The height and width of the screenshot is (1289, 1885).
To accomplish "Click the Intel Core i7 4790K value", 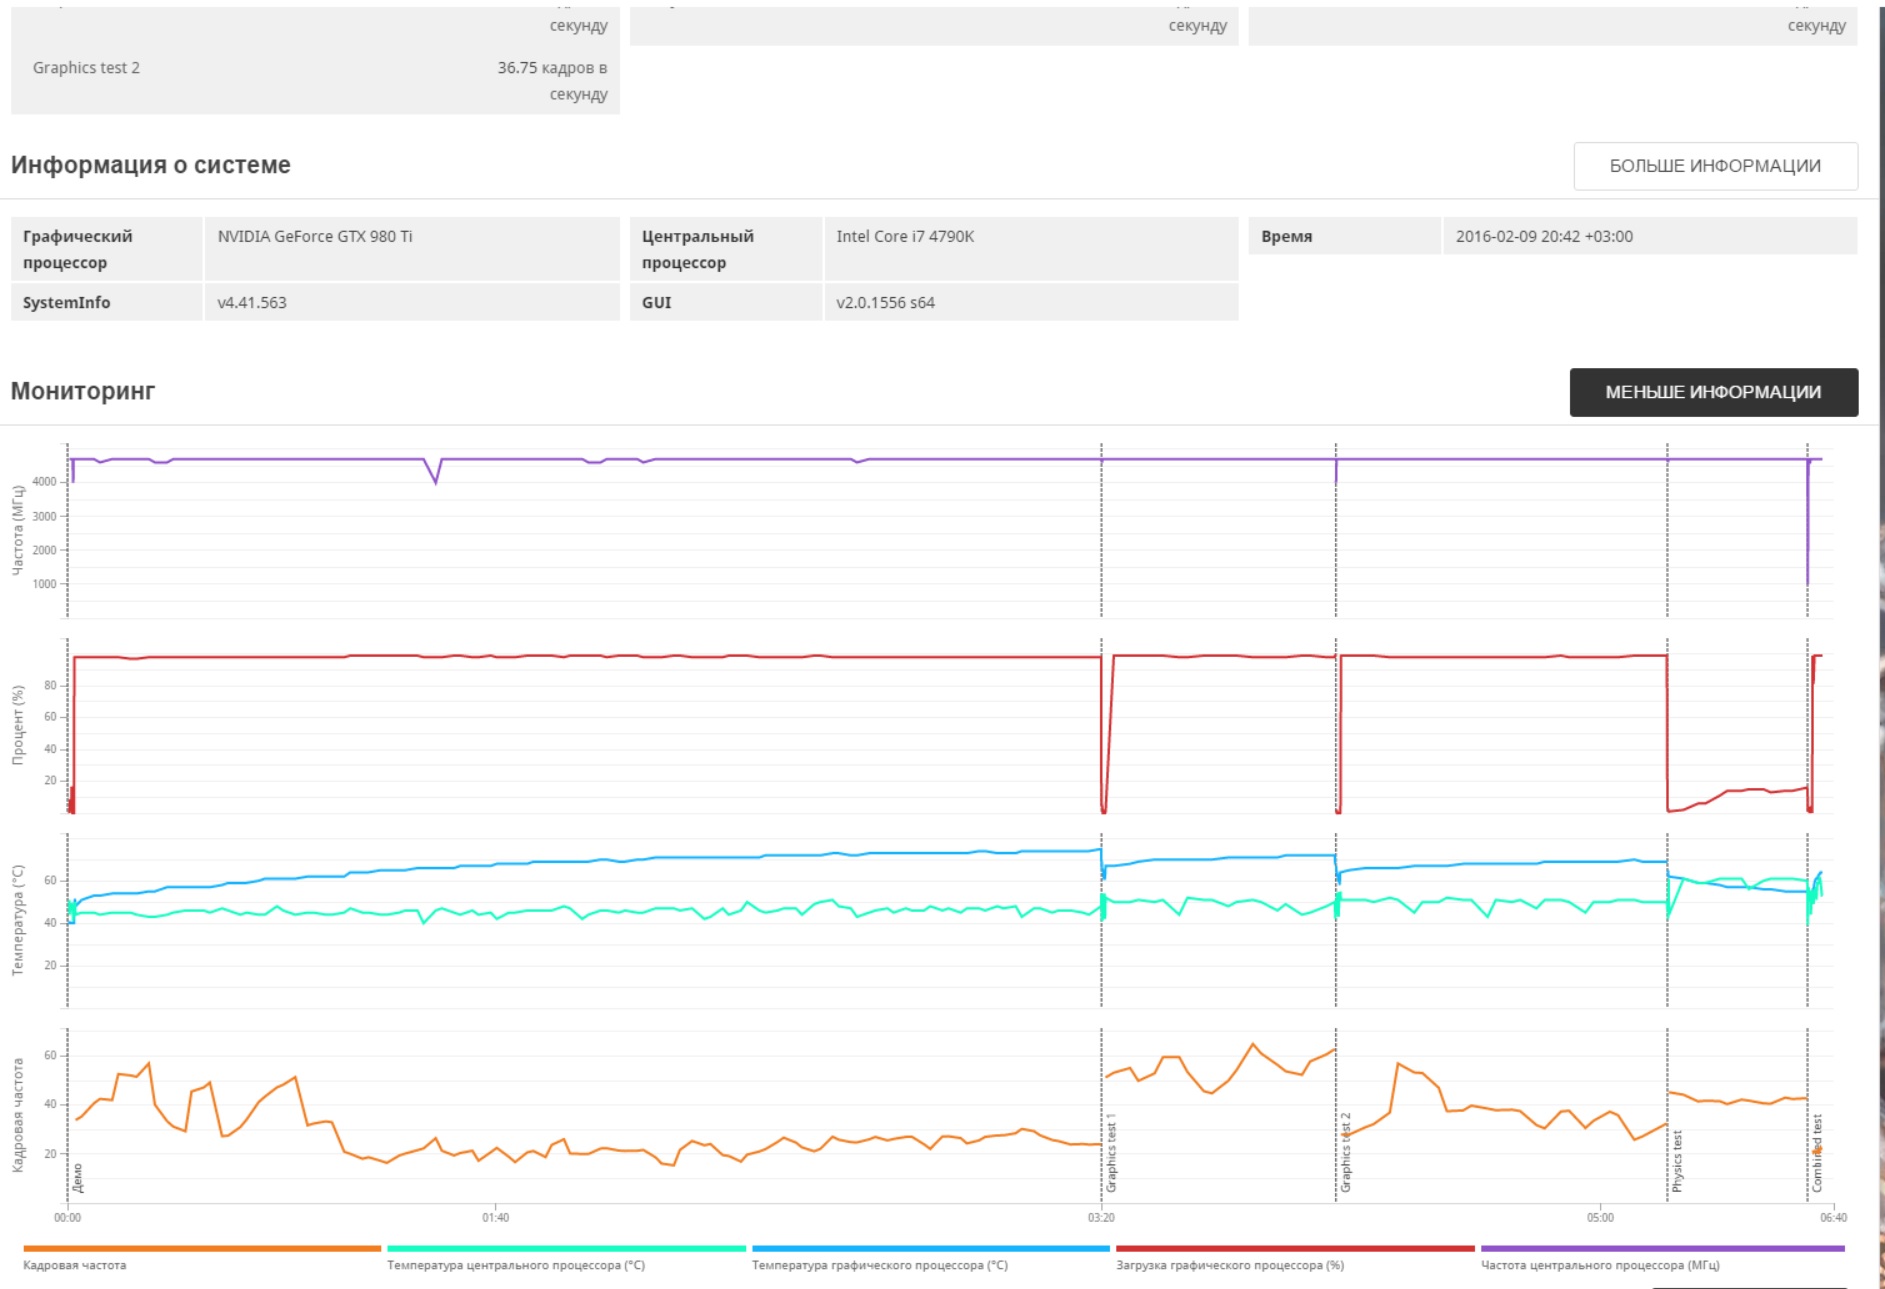I will (905, 236).
